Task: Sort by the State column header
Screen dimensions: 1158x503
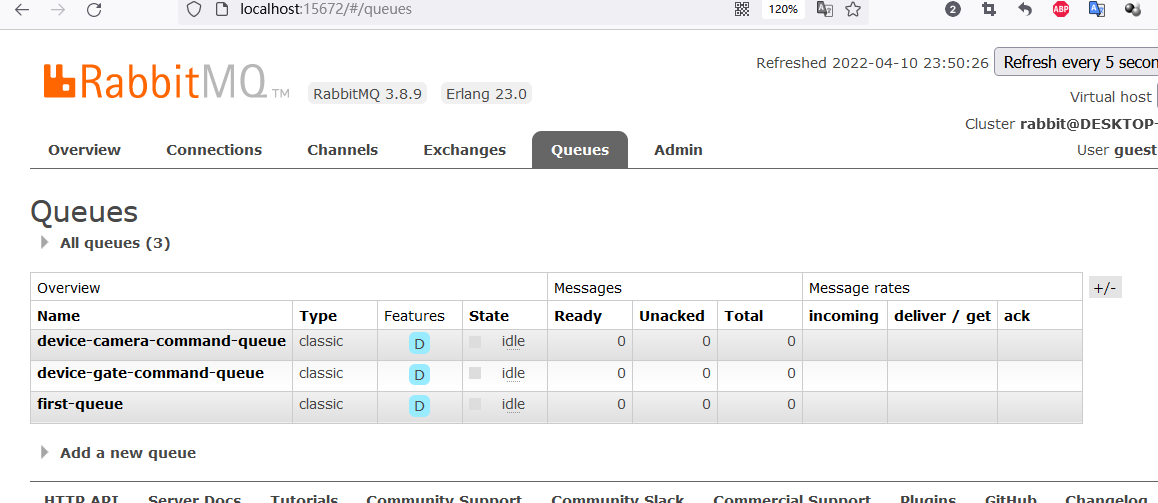Action: (489, 316)
